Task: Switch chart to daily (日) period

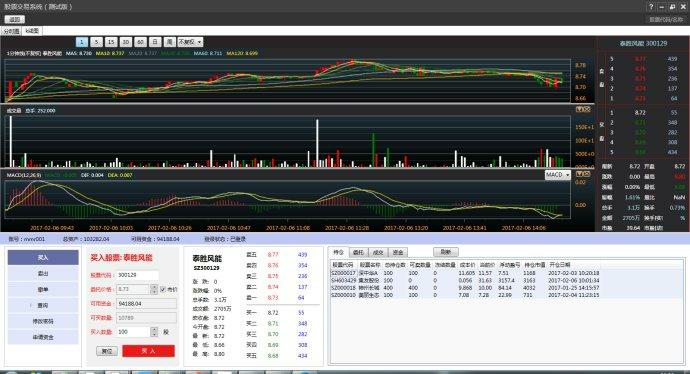Action: pos(155,42)
